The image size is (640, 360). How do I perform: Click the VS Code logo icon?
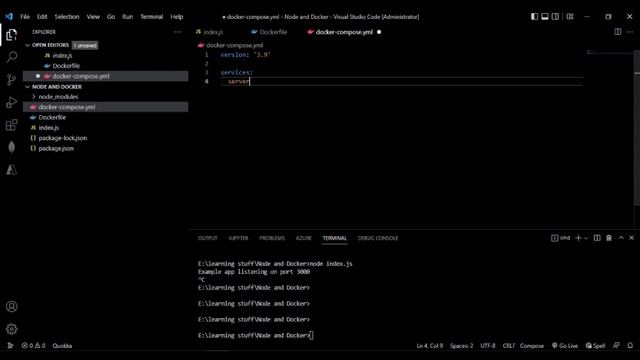pos(9,17)
